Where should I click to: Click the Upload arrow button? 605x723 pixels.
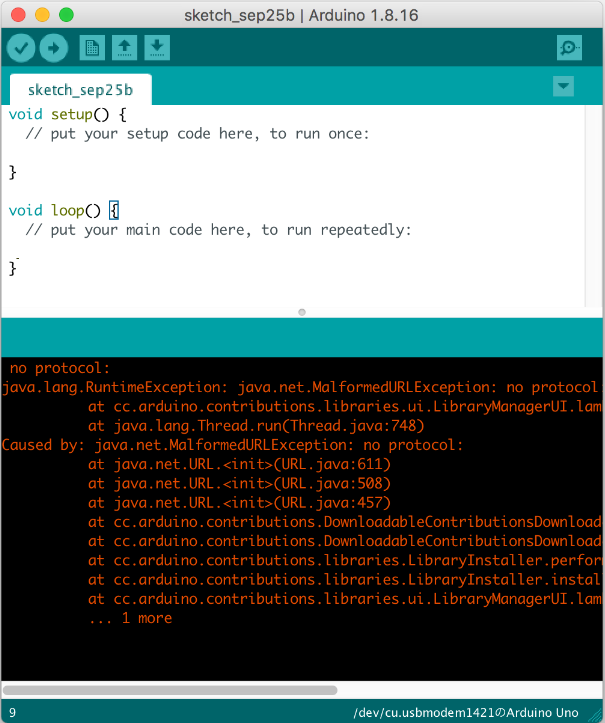[53, 48]
